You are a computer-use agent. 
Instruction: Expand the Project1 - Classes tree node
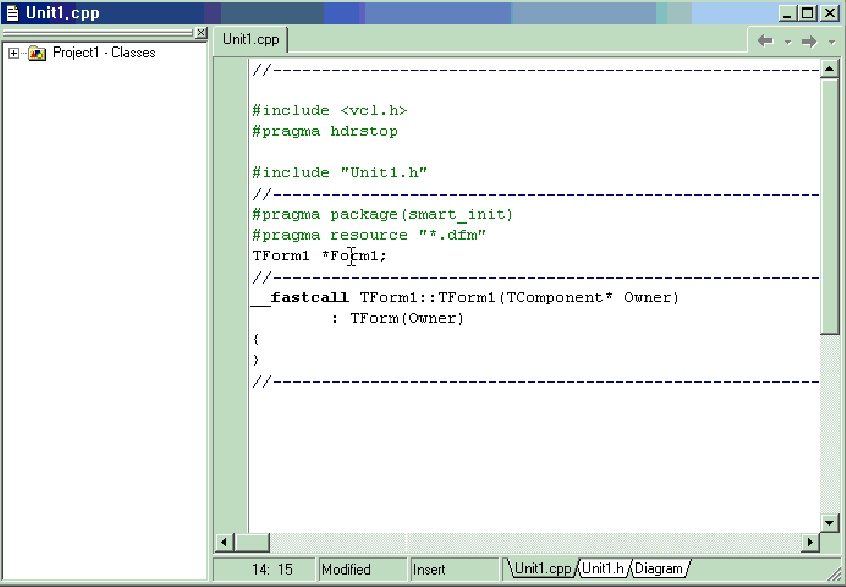tap(14, 53)
